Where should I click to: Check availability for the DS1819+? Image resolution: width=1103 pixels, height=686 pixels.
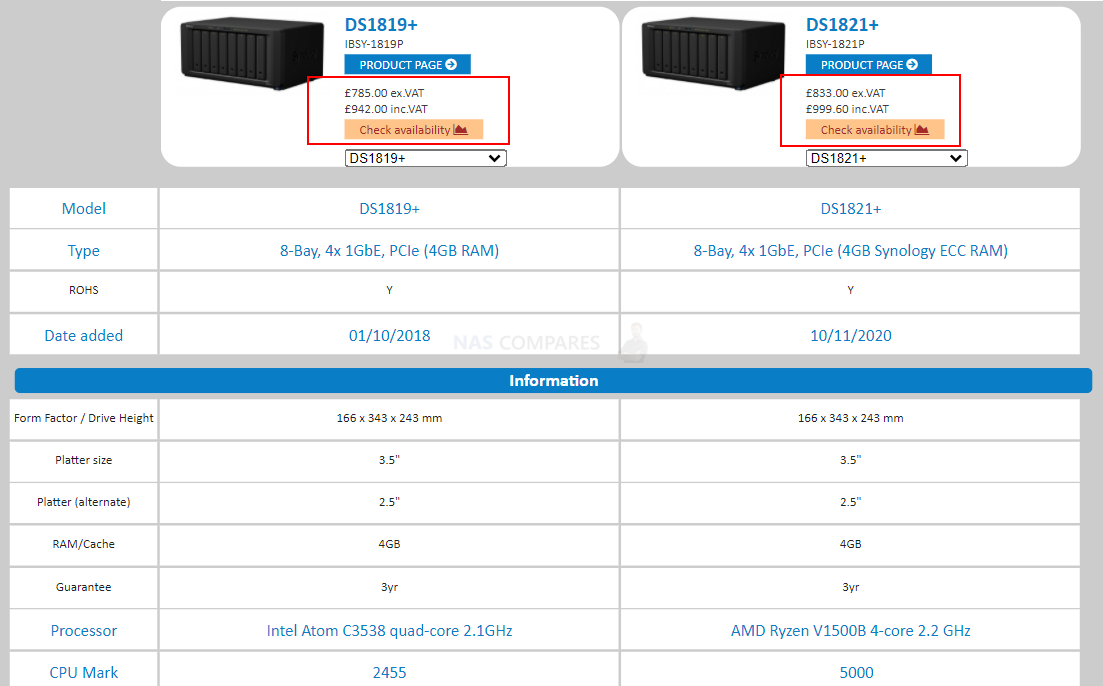[414, 129]
